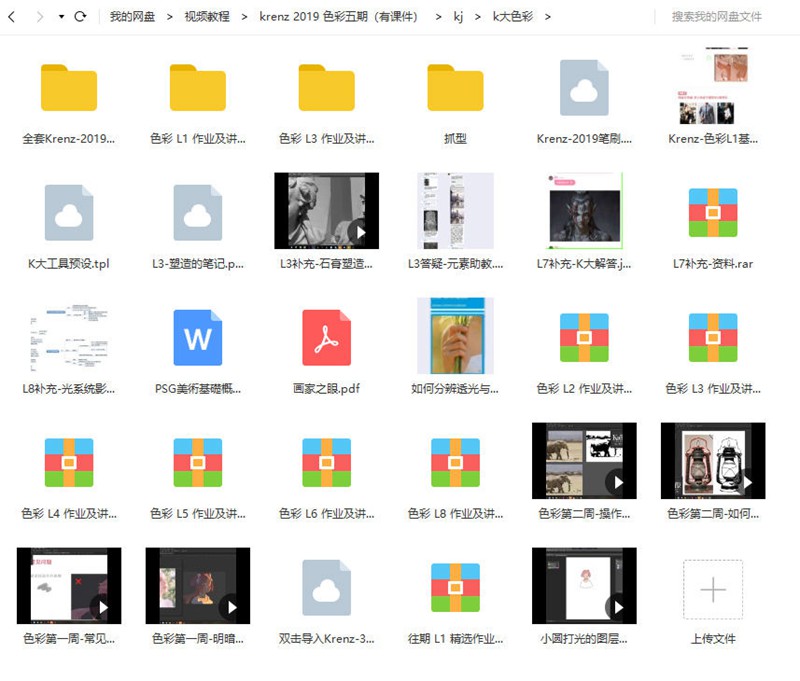Go to 我的网盘 in the breadcrumb
The image size is (800, 681).
[131, 16]
